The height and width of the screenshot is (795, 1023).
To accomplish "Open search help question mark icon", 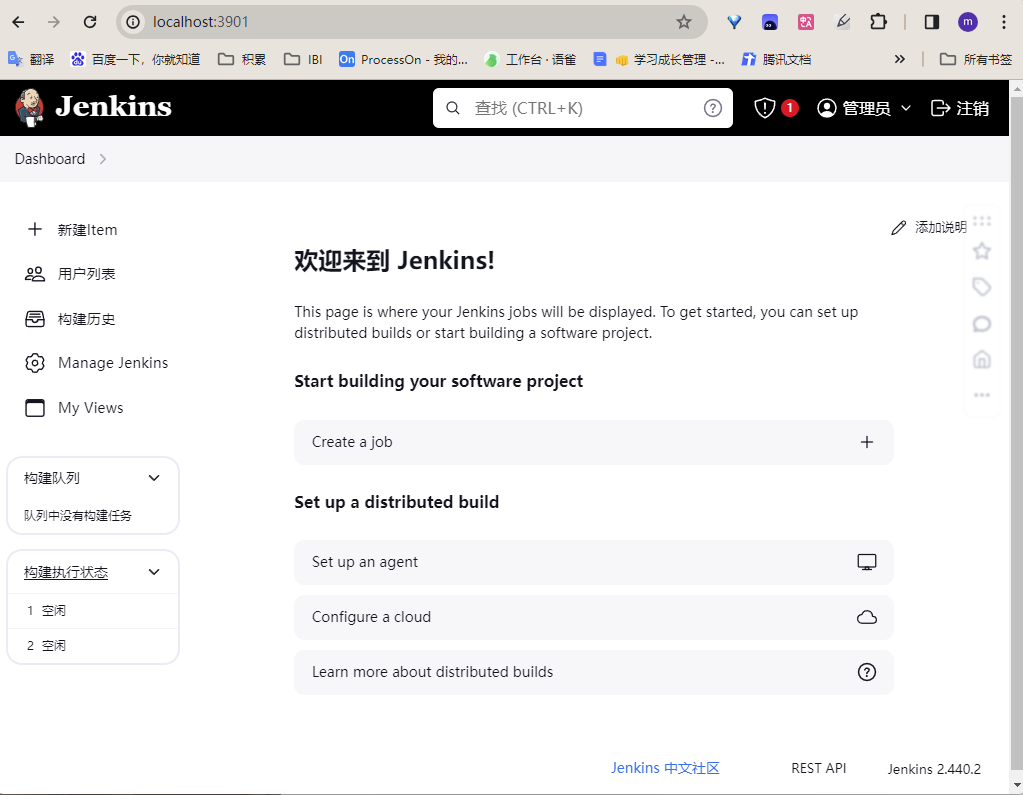I will click(x=712, y=108).
